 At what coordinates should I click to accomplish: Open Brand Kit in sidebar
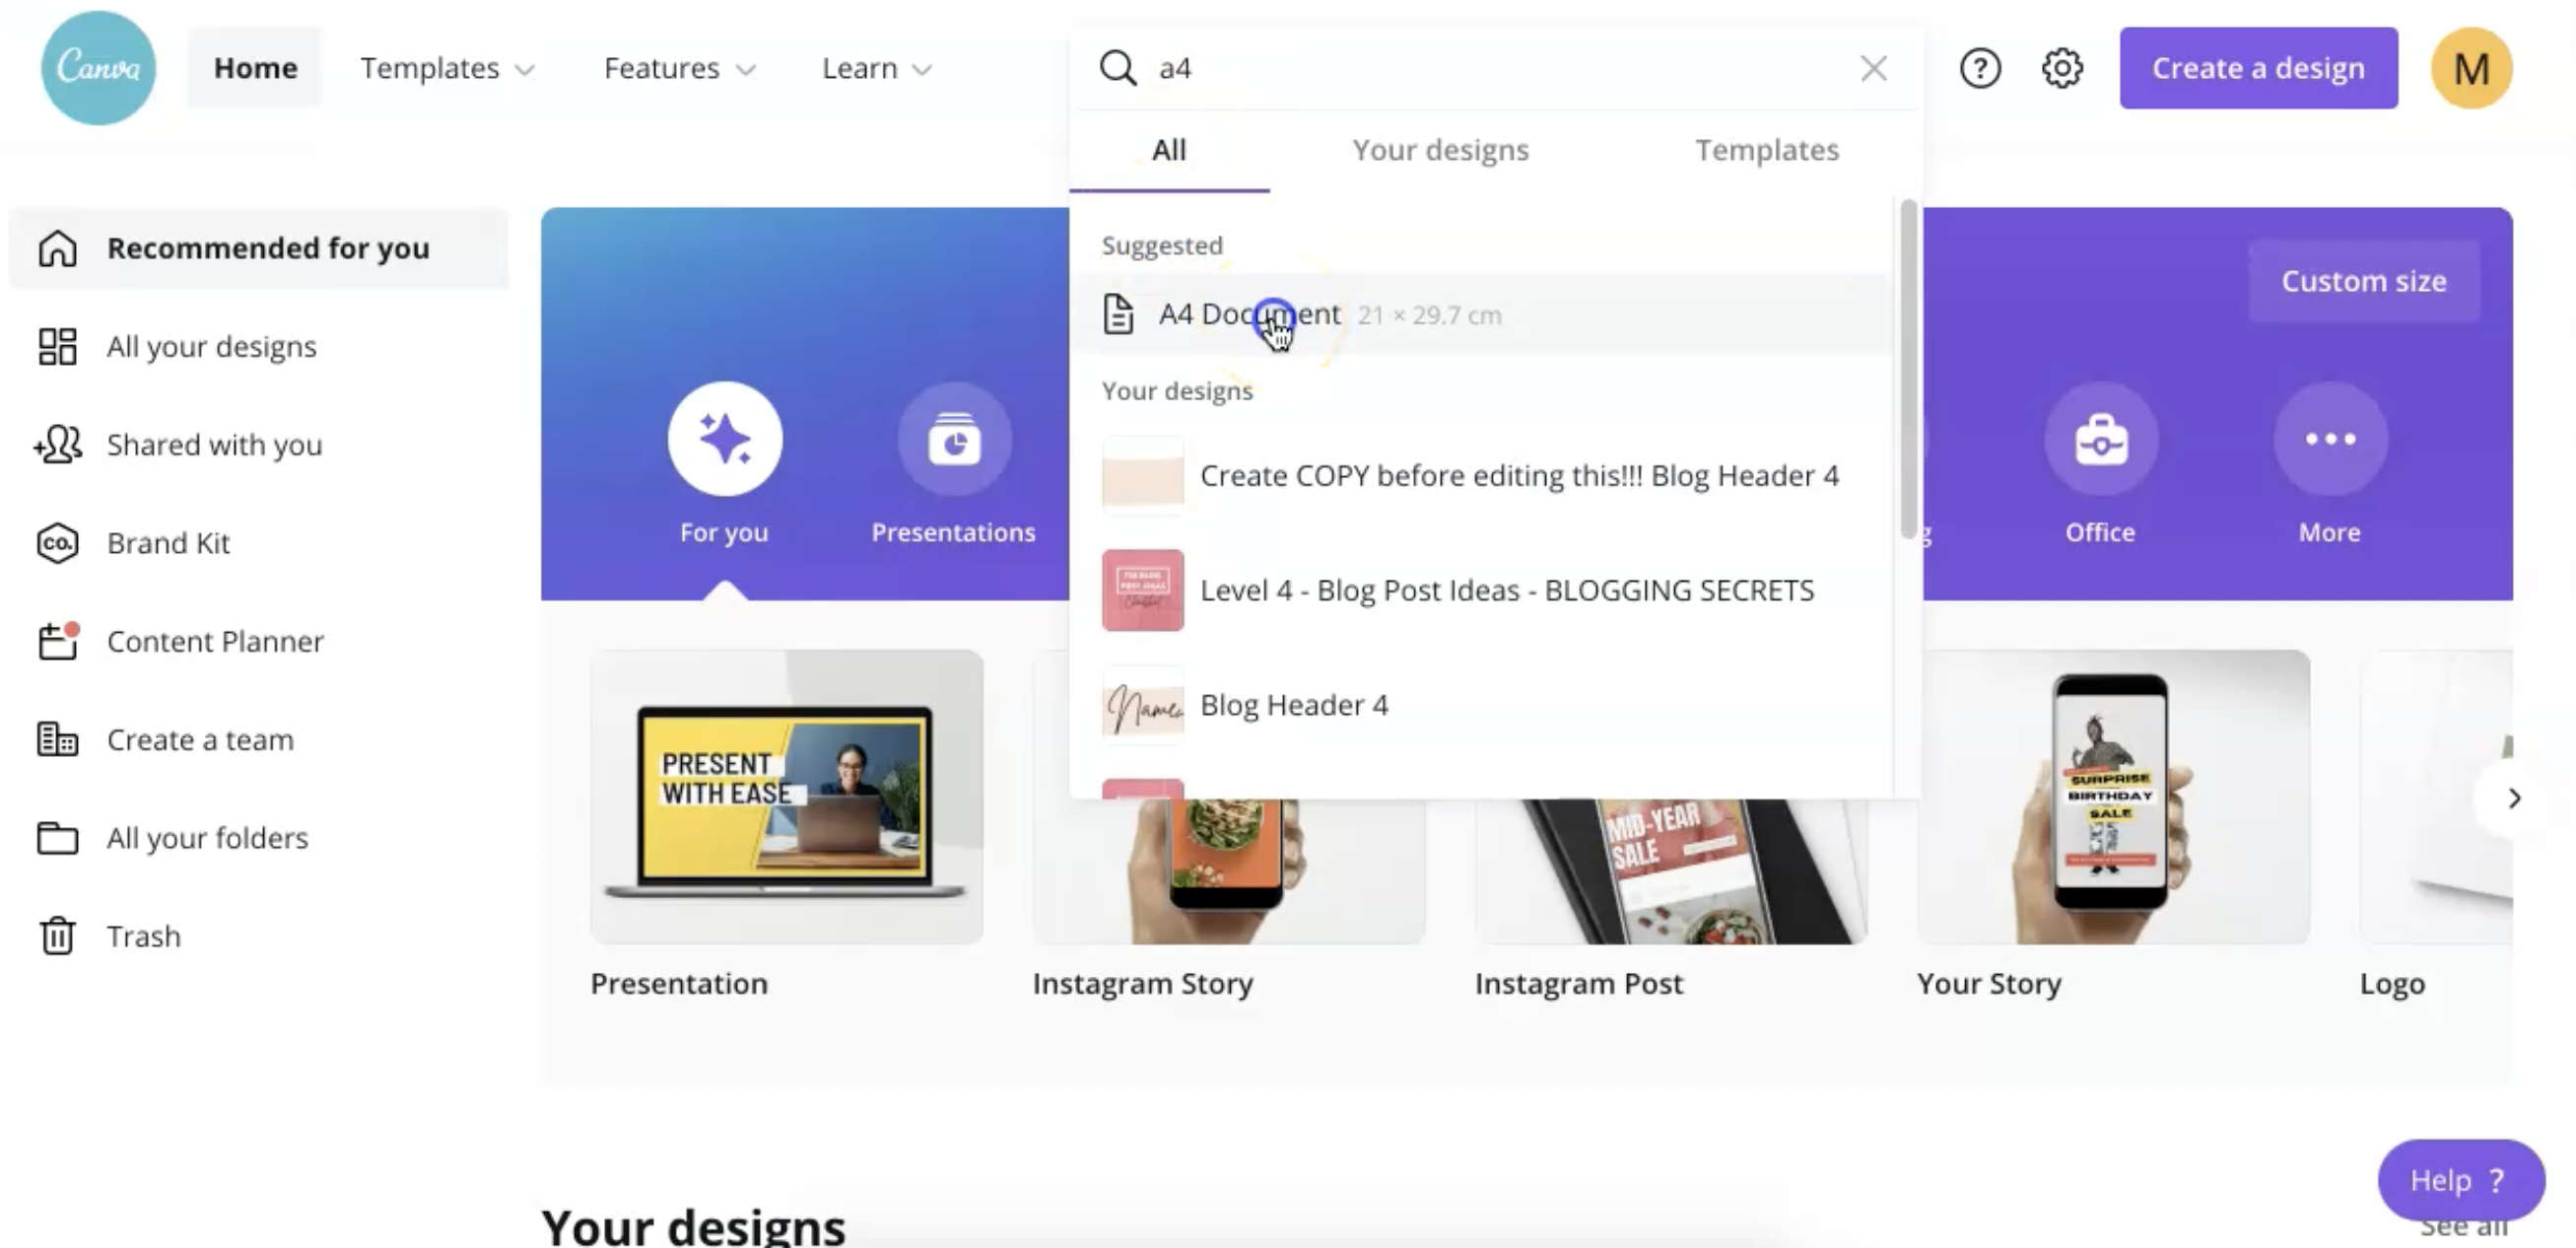click(x=258, y=543)
